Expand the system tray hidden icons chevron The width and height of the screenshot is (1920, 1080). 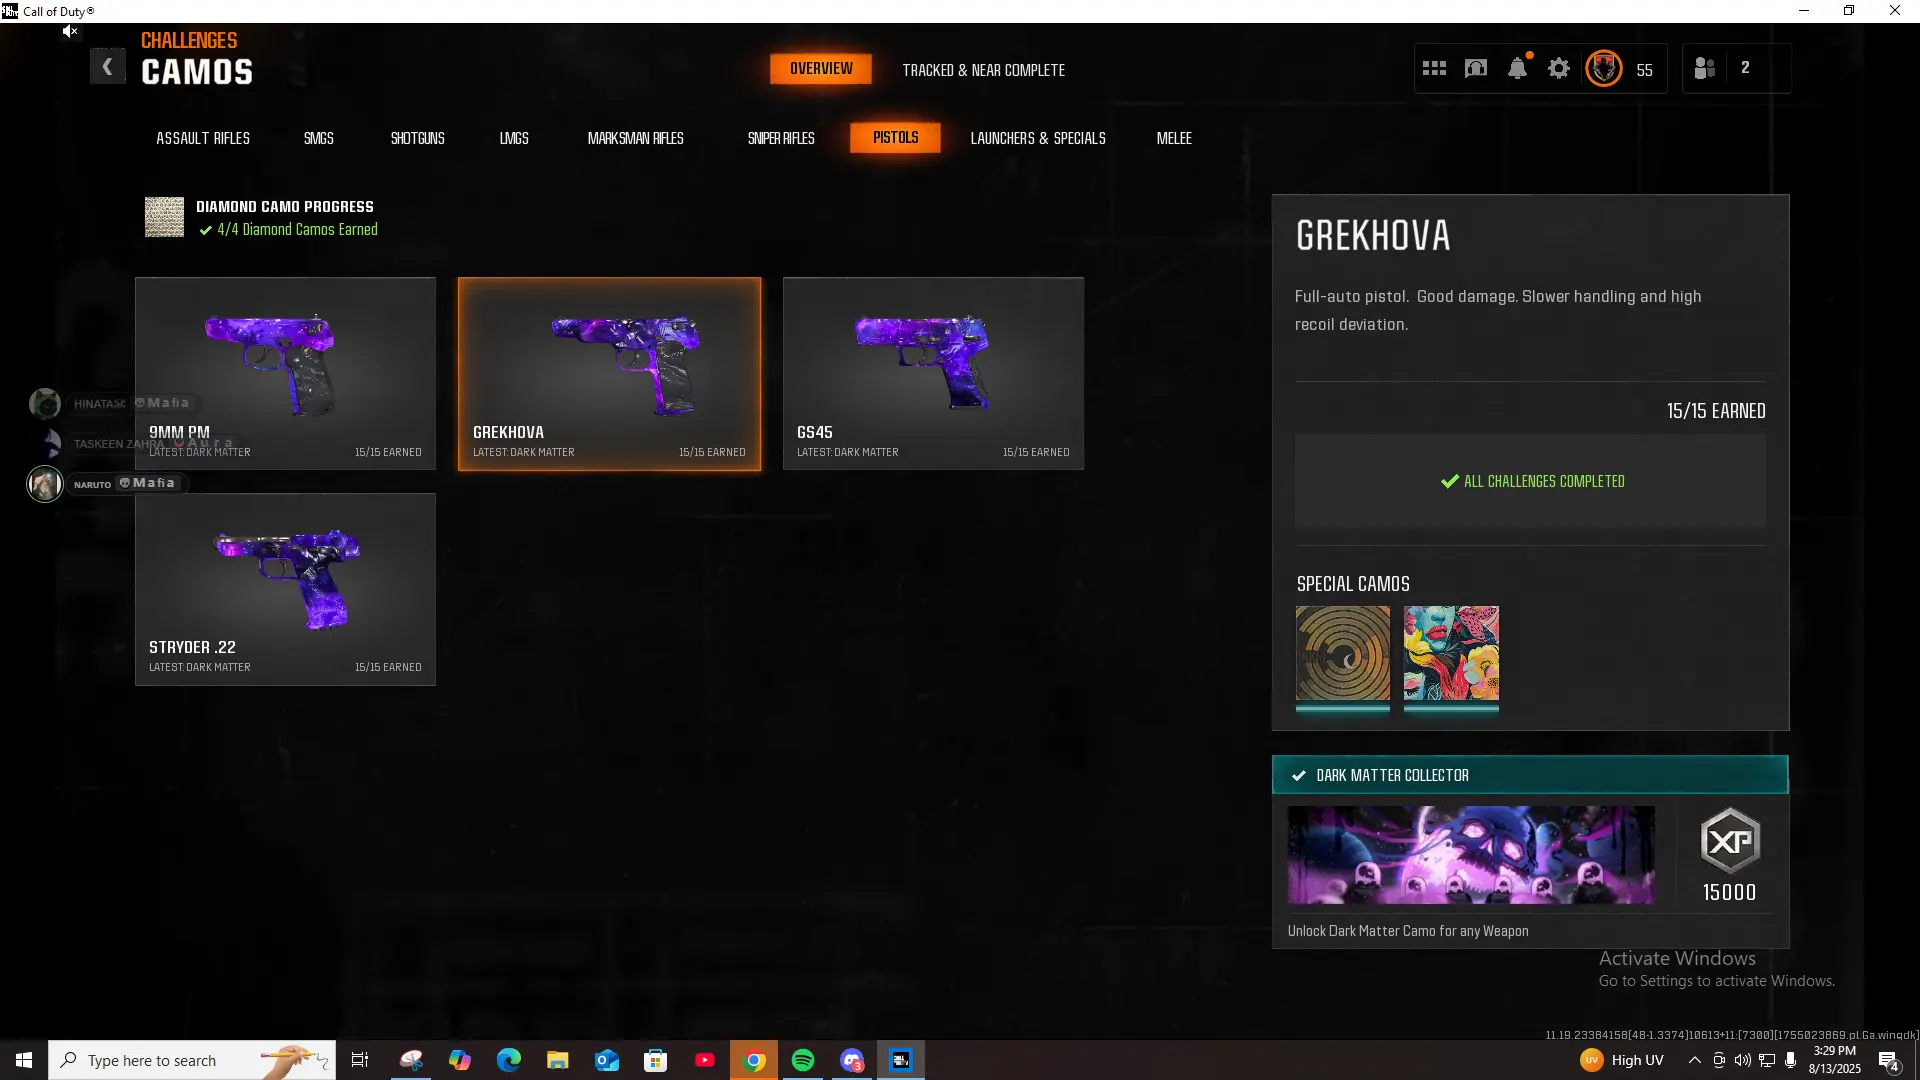click(1694, 1060)
